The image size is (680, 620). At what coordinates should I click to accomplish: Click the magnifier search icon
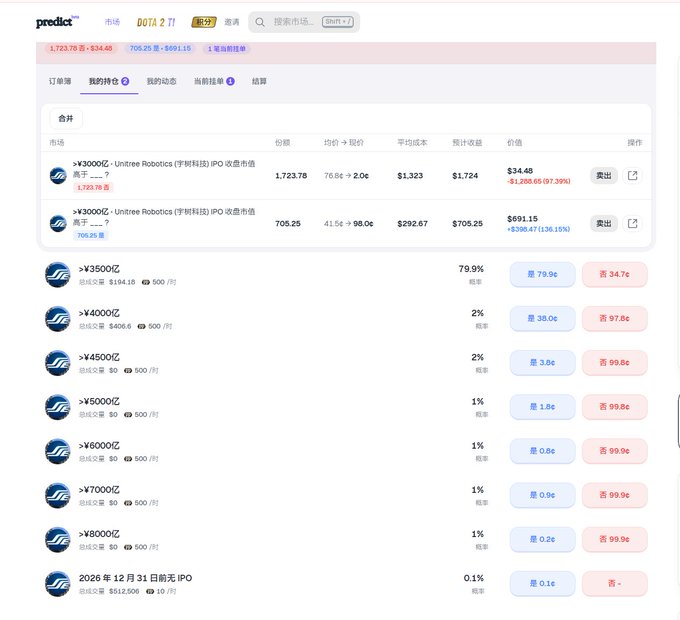point(260,22)
